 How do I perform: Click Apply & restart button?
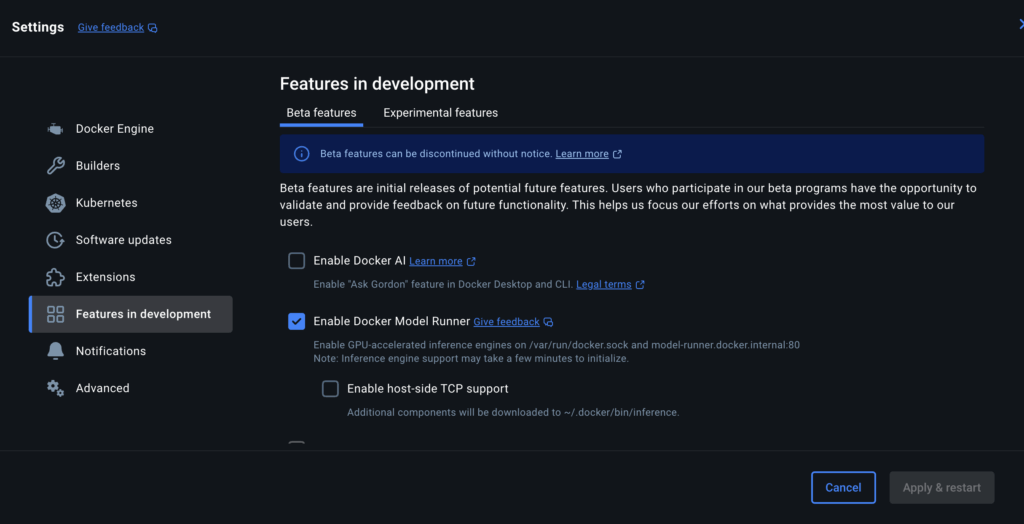click(942, 487)
